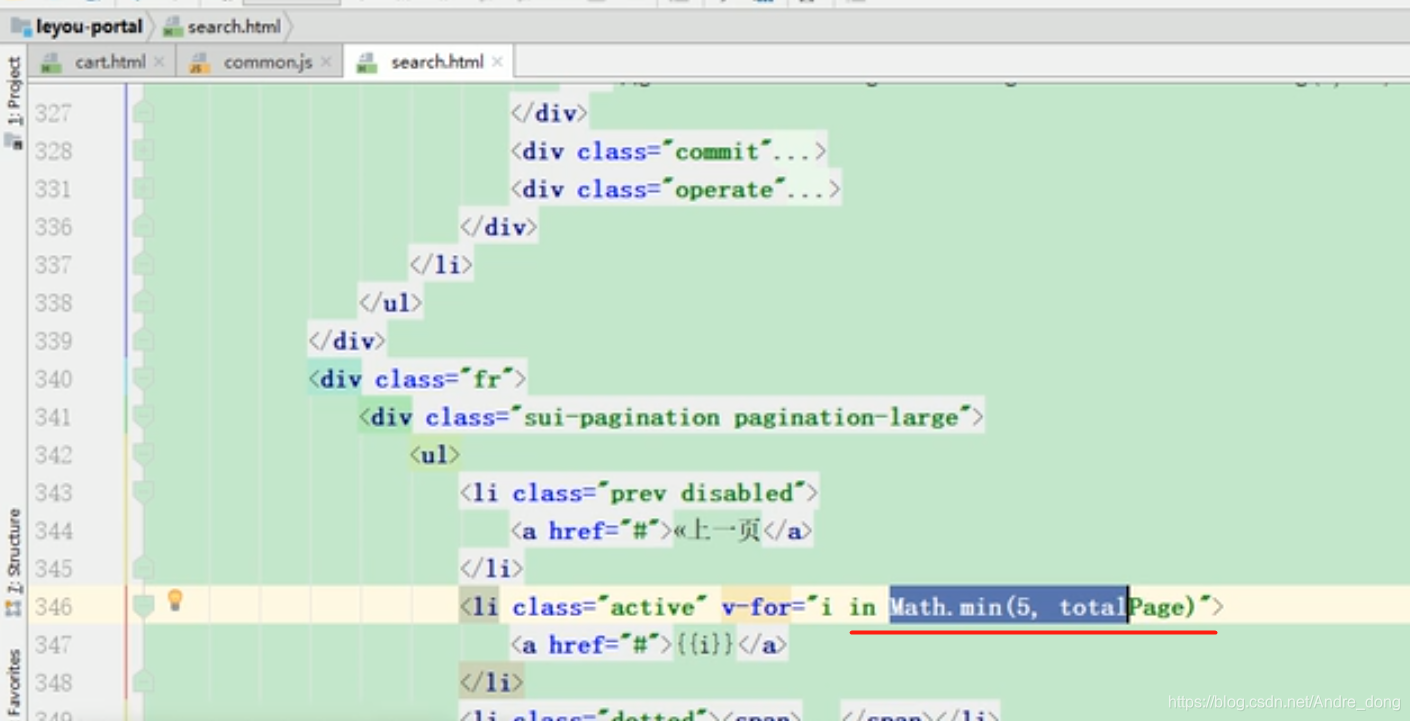Click the leyou-portal folder icon in breadcrumb
The image size is (1410, 721).
[x=21, y=26]
